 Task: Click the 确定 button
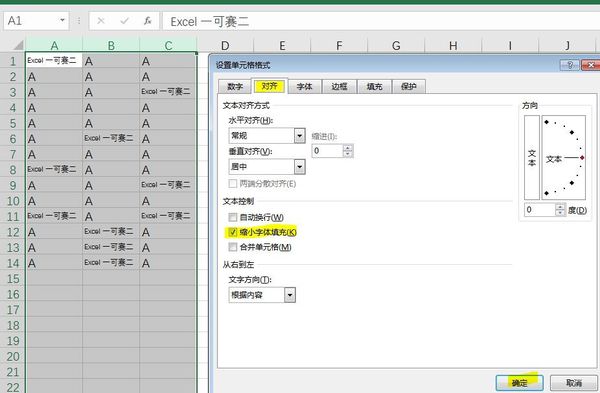(x=519, y=383)
